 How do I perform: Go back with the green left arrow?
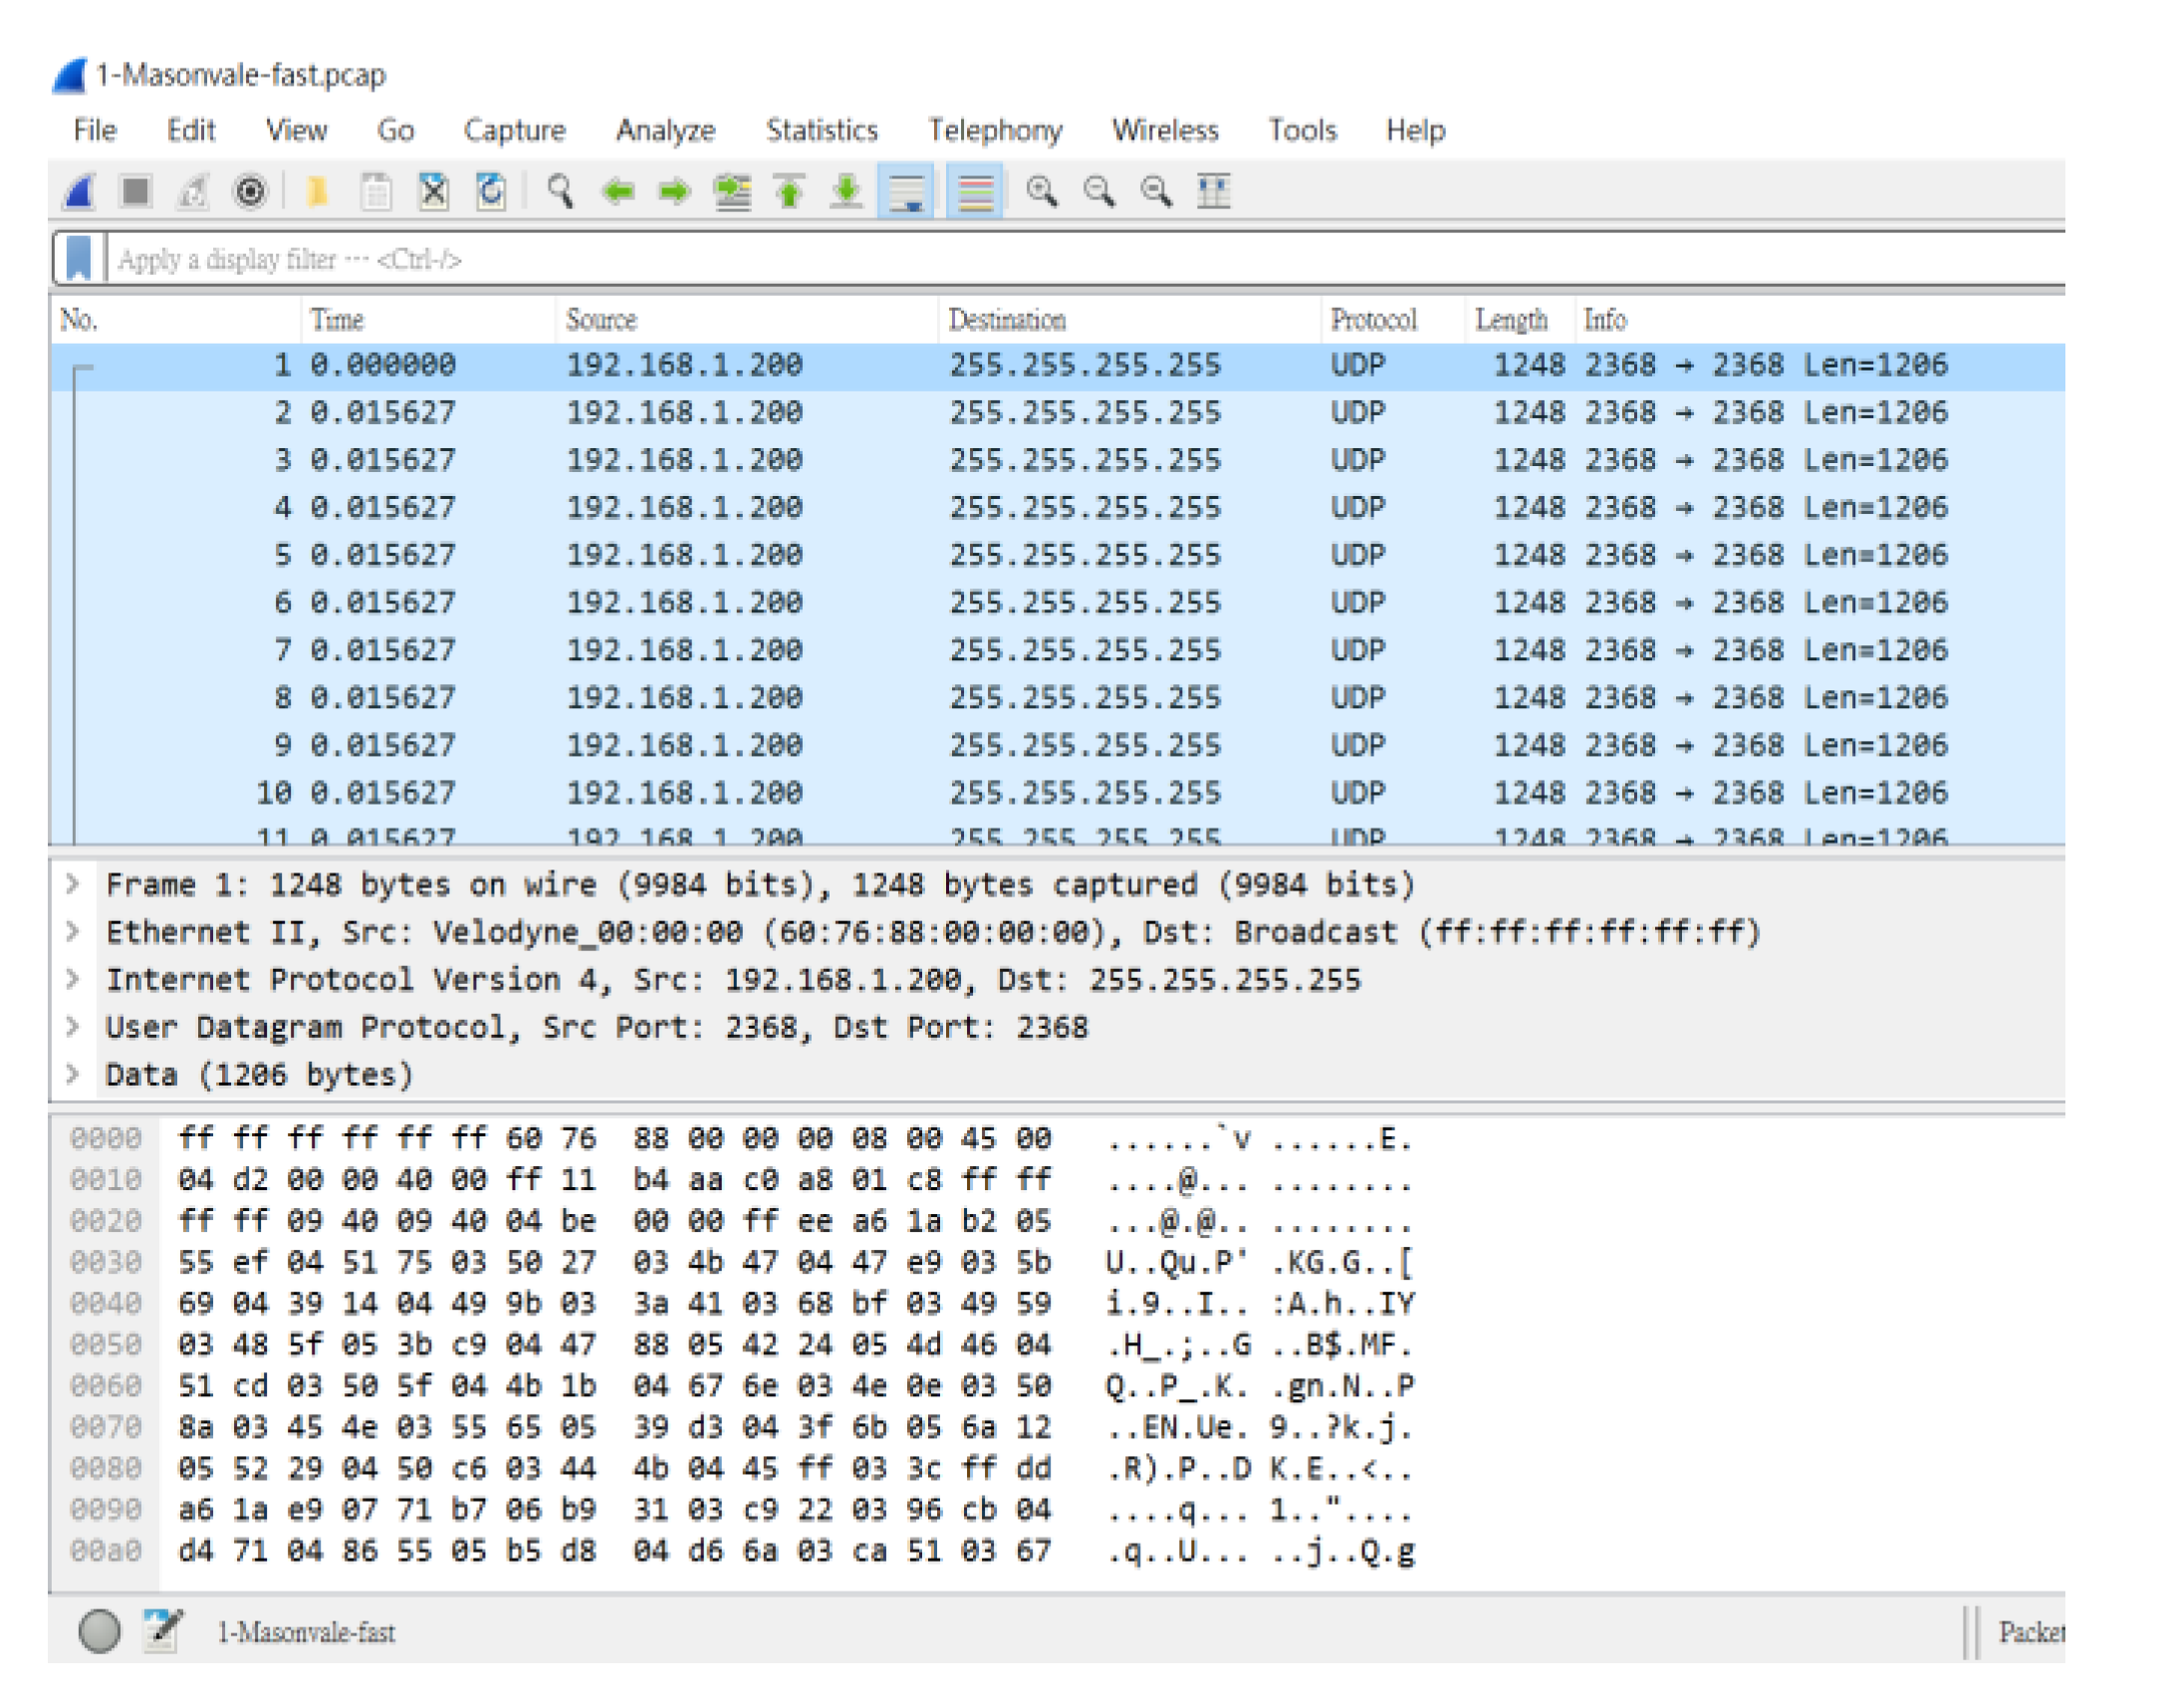tap(618, 191)
